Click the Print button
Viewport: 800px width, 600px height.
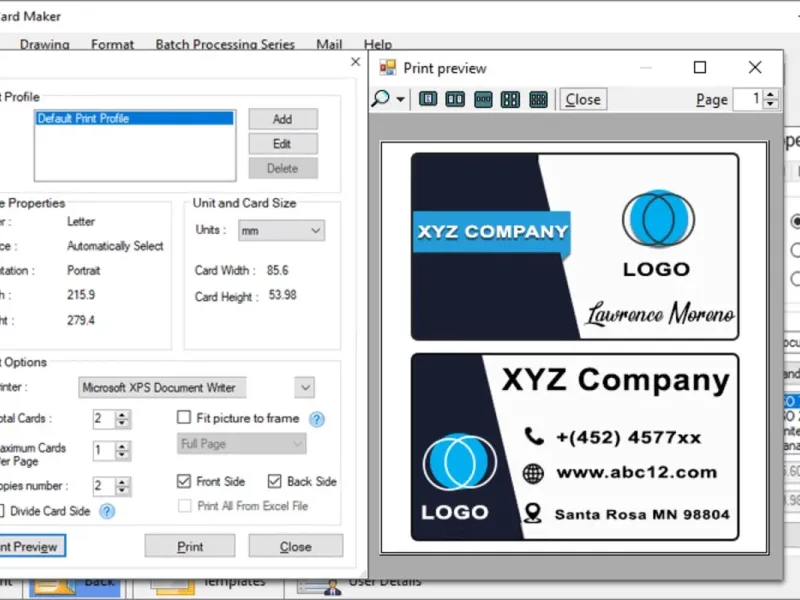point(190,546)
